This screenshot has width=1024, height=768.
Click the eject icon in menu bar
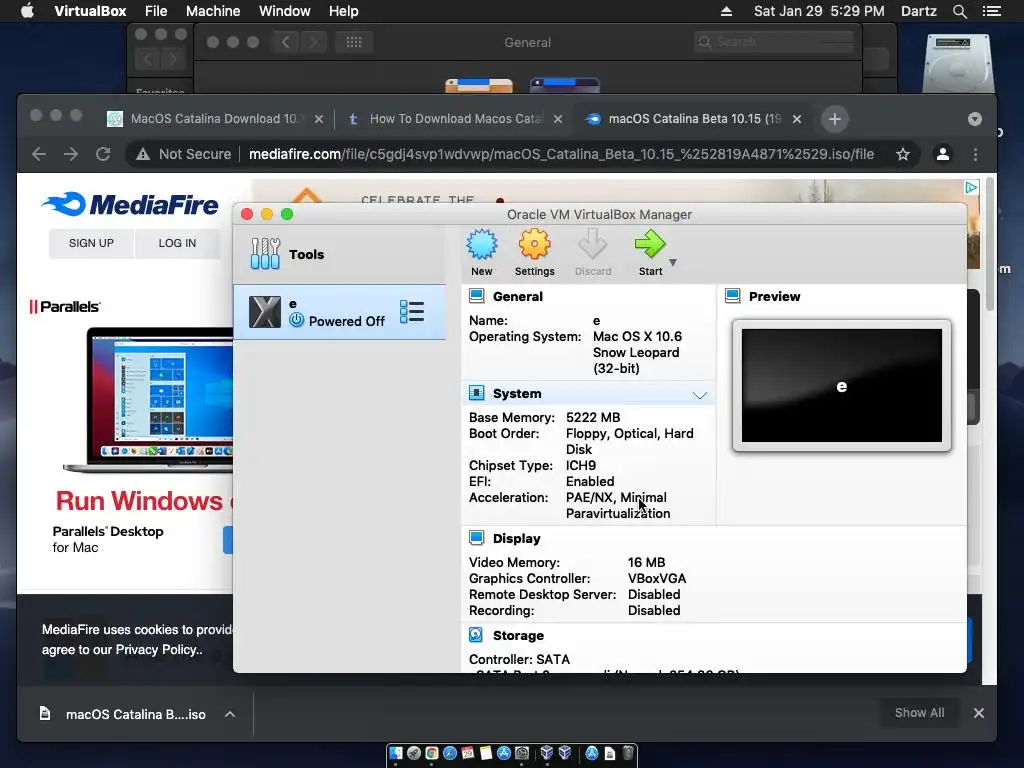(726, 11)
